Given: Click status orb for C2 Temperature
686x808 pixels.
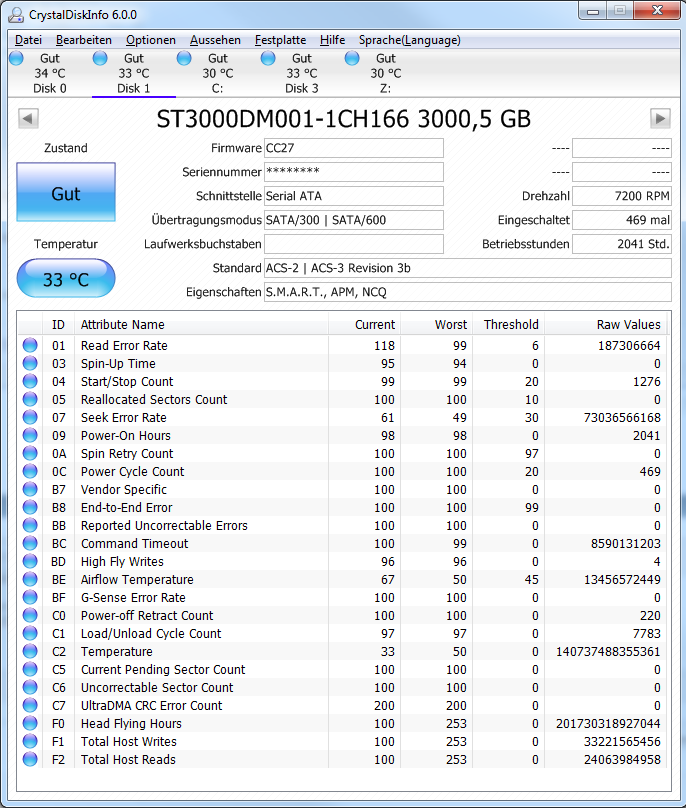Looking at the screenshot, I should coord(30,651).
